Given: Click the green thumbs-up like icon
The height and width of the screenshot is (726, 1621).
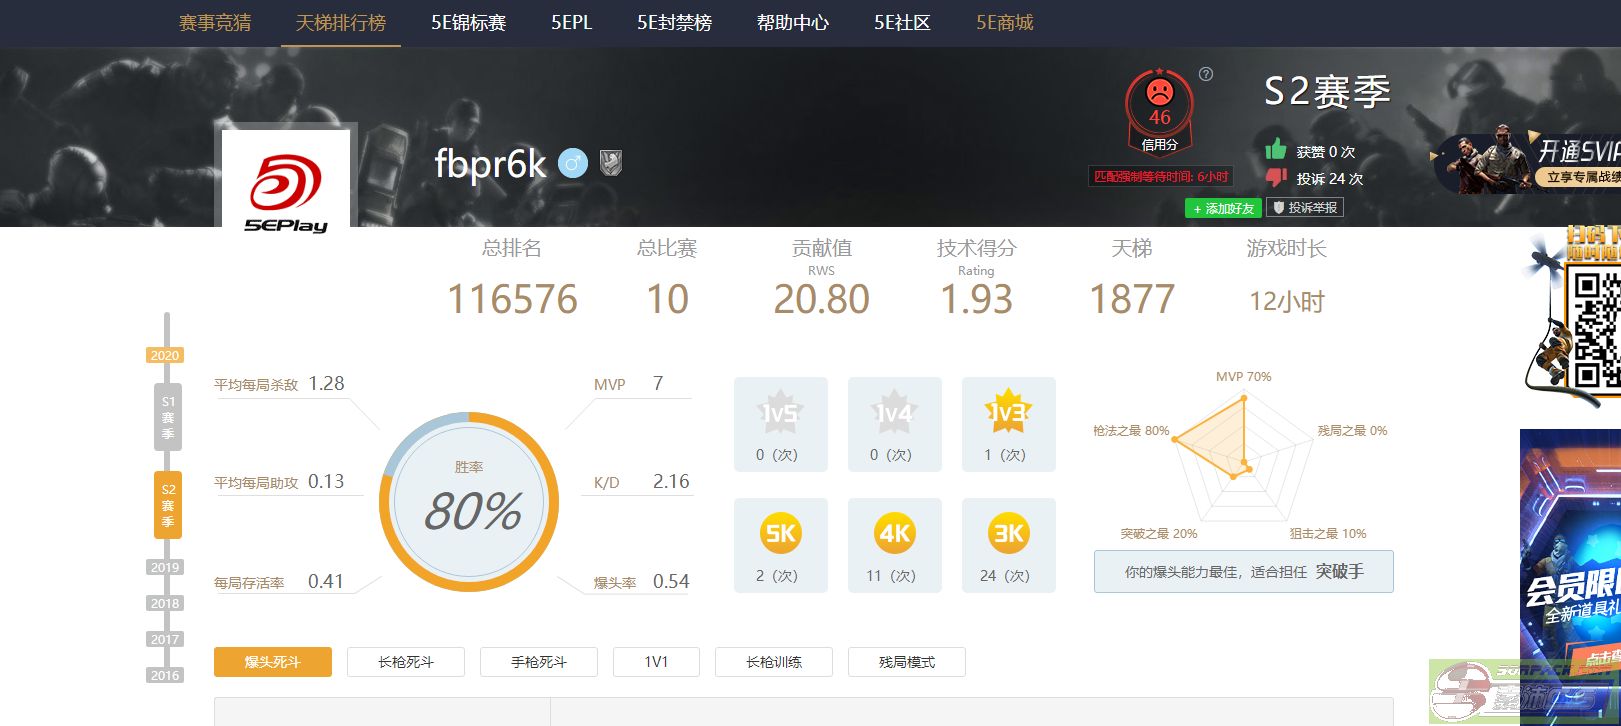Looking at the screenshot, I should tap(1276, 150).
